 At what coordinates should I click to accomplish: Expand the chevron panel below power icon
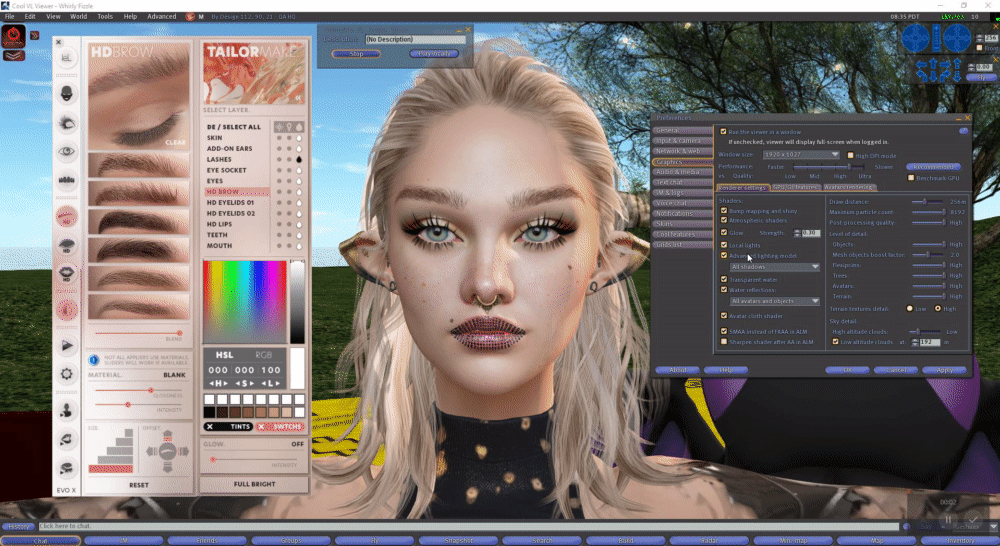[13, 55]
